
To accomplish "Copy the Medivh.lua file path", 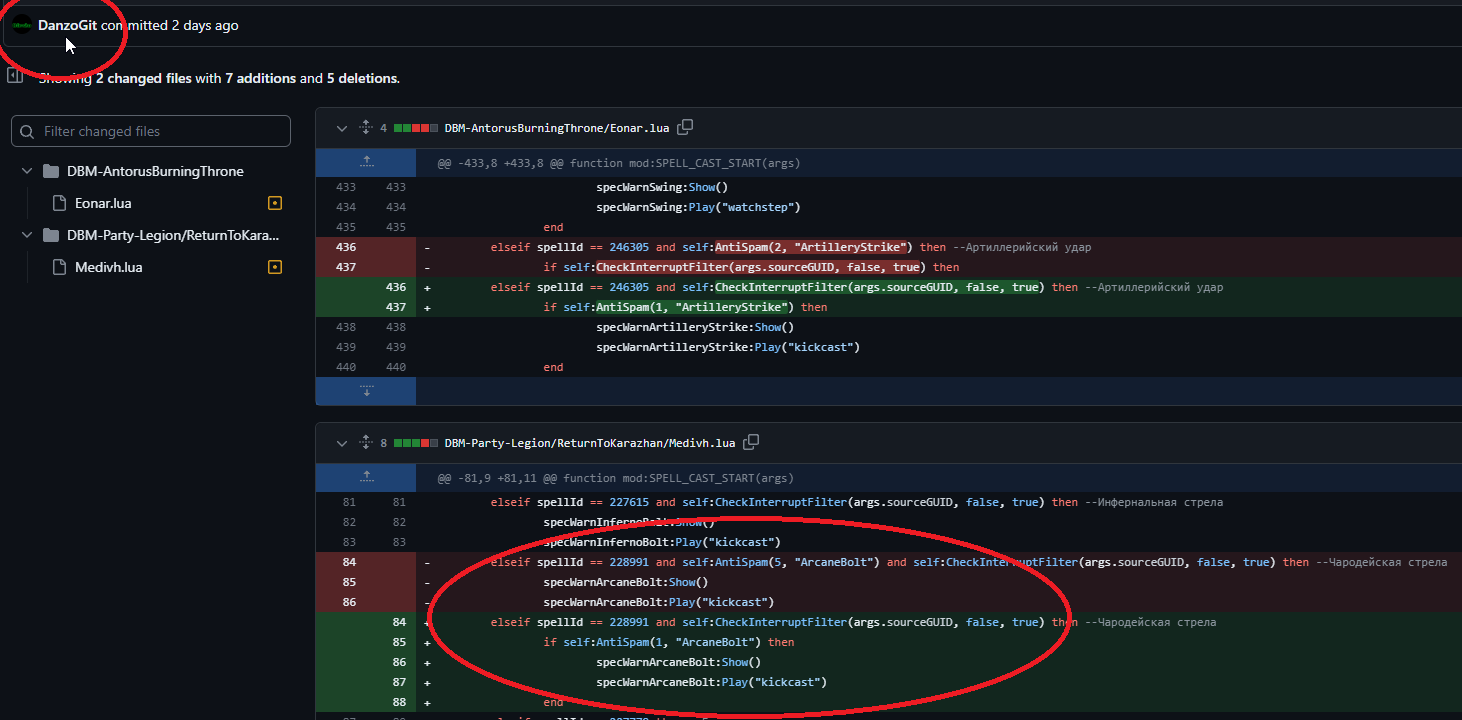I will pos(751,442).
